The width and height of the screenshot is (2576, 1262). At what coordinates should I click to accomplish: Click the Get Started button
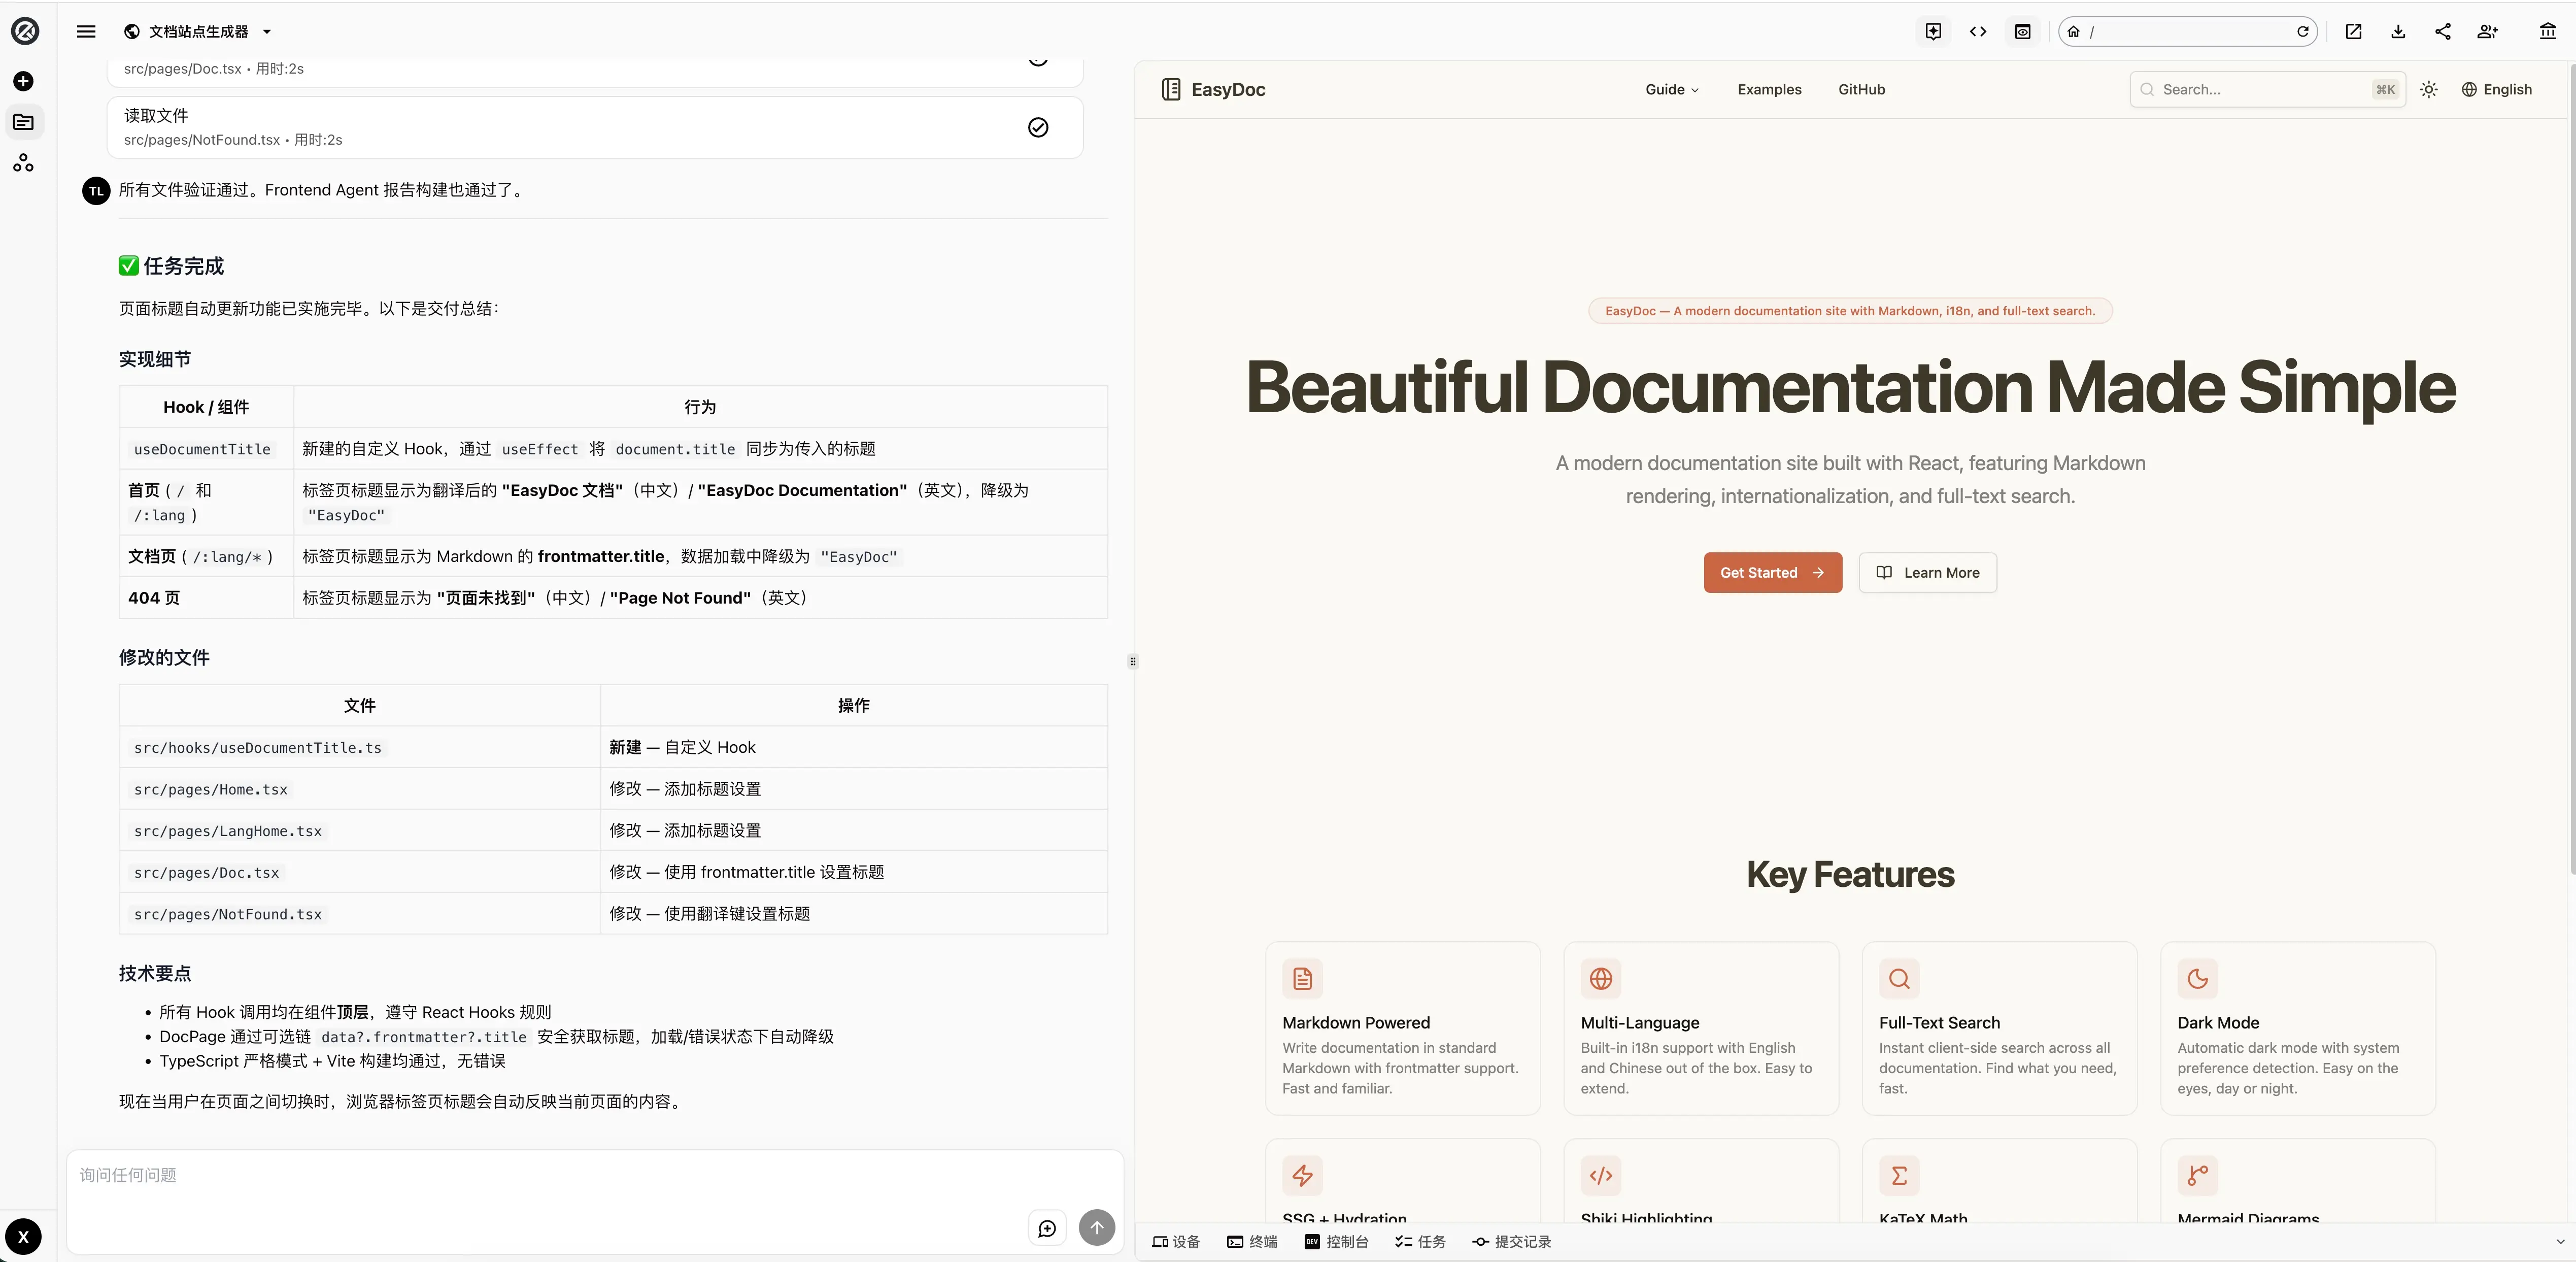click(1773, 573)
